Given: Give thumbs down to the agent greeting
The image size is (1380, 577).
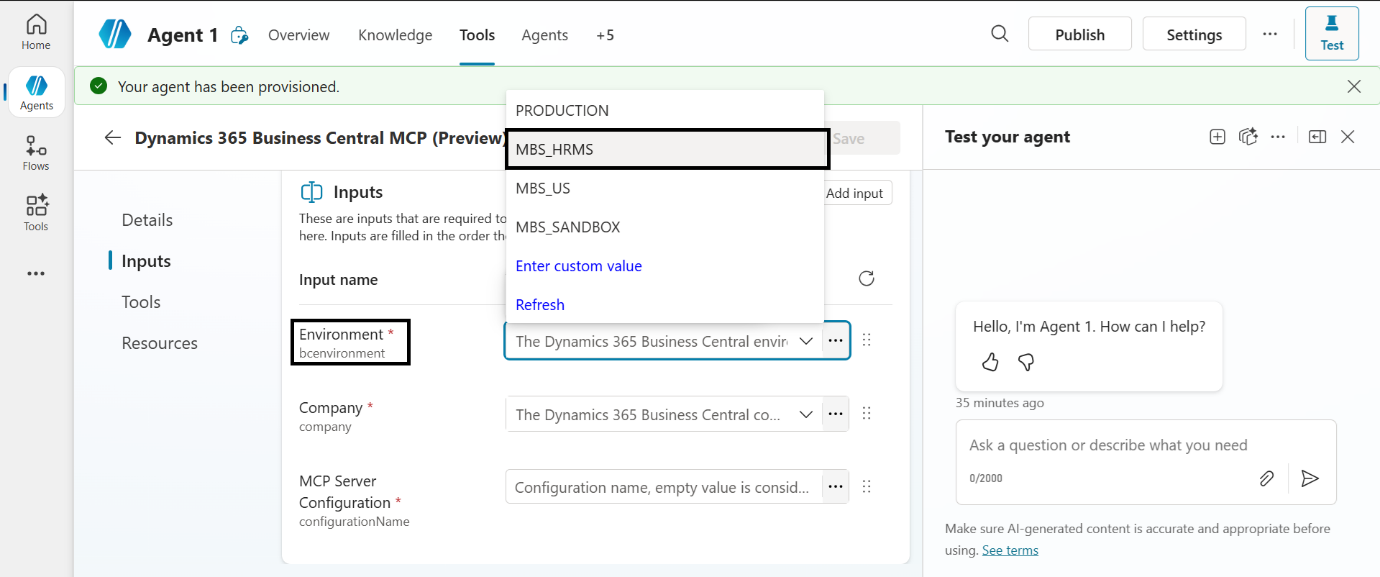Looking at the screenshot, I should click(x=1026, y=362).
